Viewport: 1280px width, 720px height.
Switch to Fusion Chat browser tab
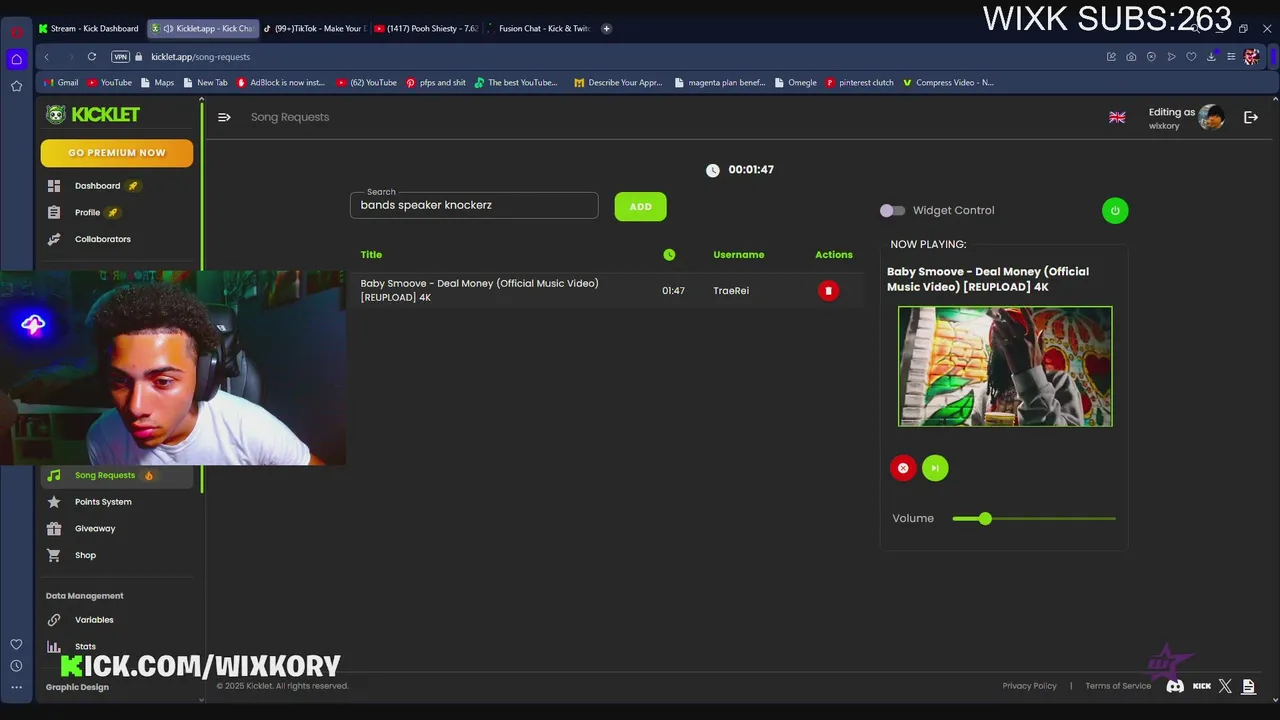click(540, 28)
